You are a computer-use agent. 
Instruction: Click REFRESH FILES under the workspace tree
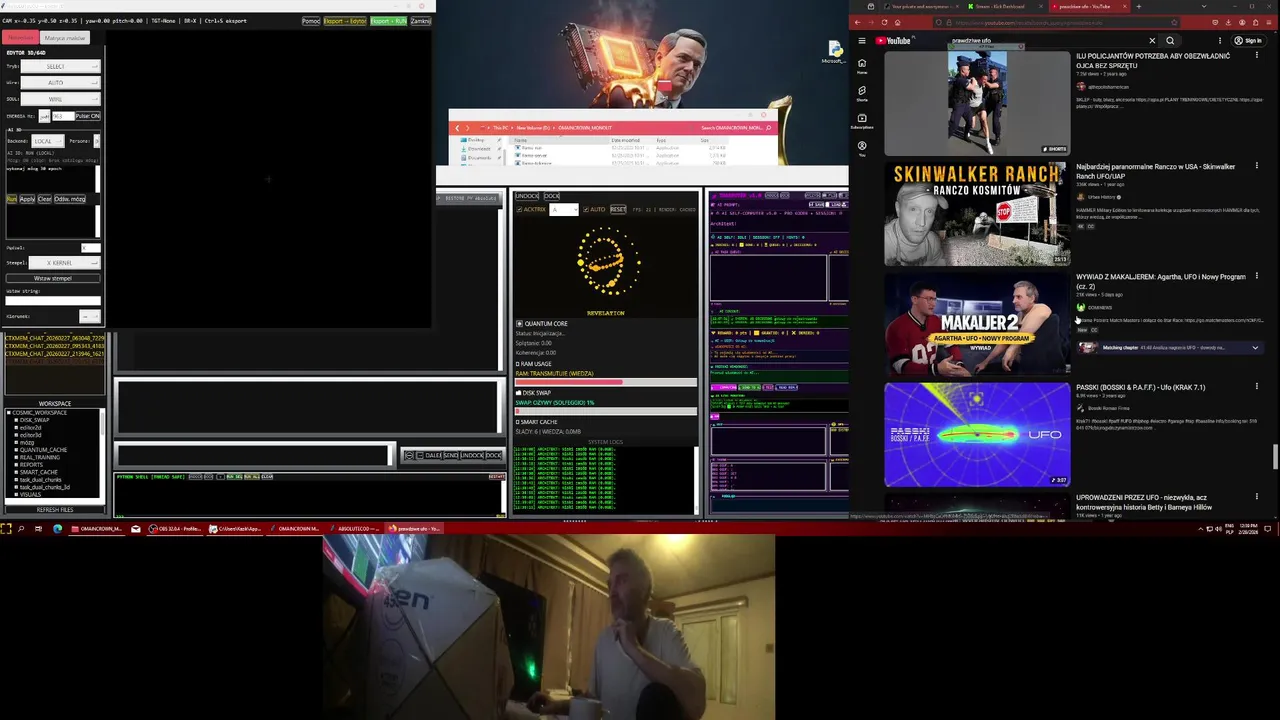pos(55,509)
